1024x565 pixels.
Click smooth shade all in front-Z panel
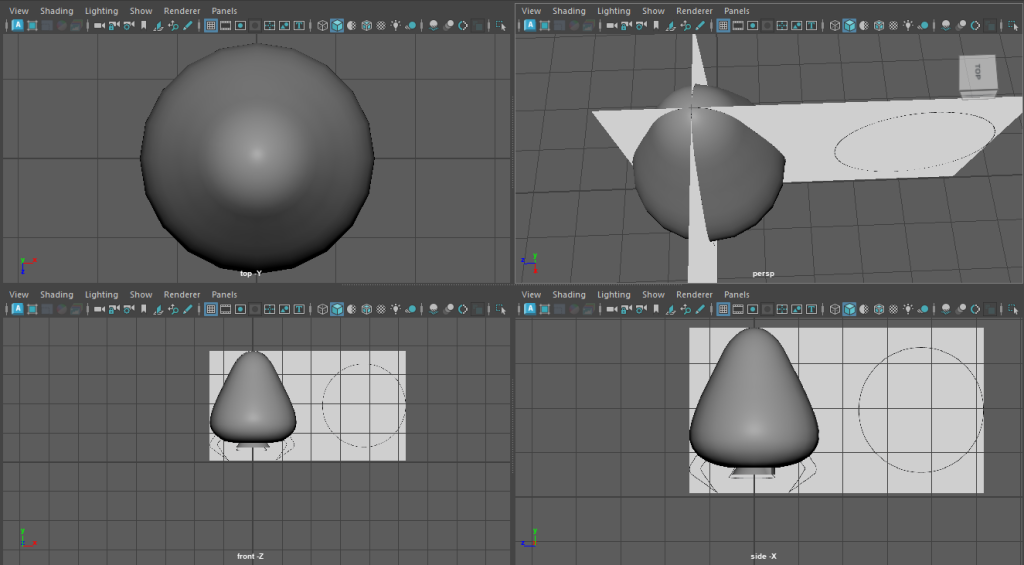click(337, 310)
